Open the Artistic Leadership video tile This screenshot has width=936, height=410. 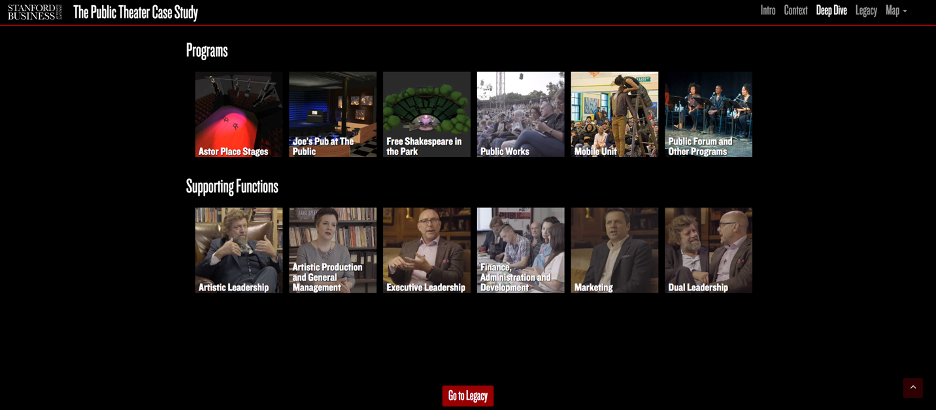[239, 250]
